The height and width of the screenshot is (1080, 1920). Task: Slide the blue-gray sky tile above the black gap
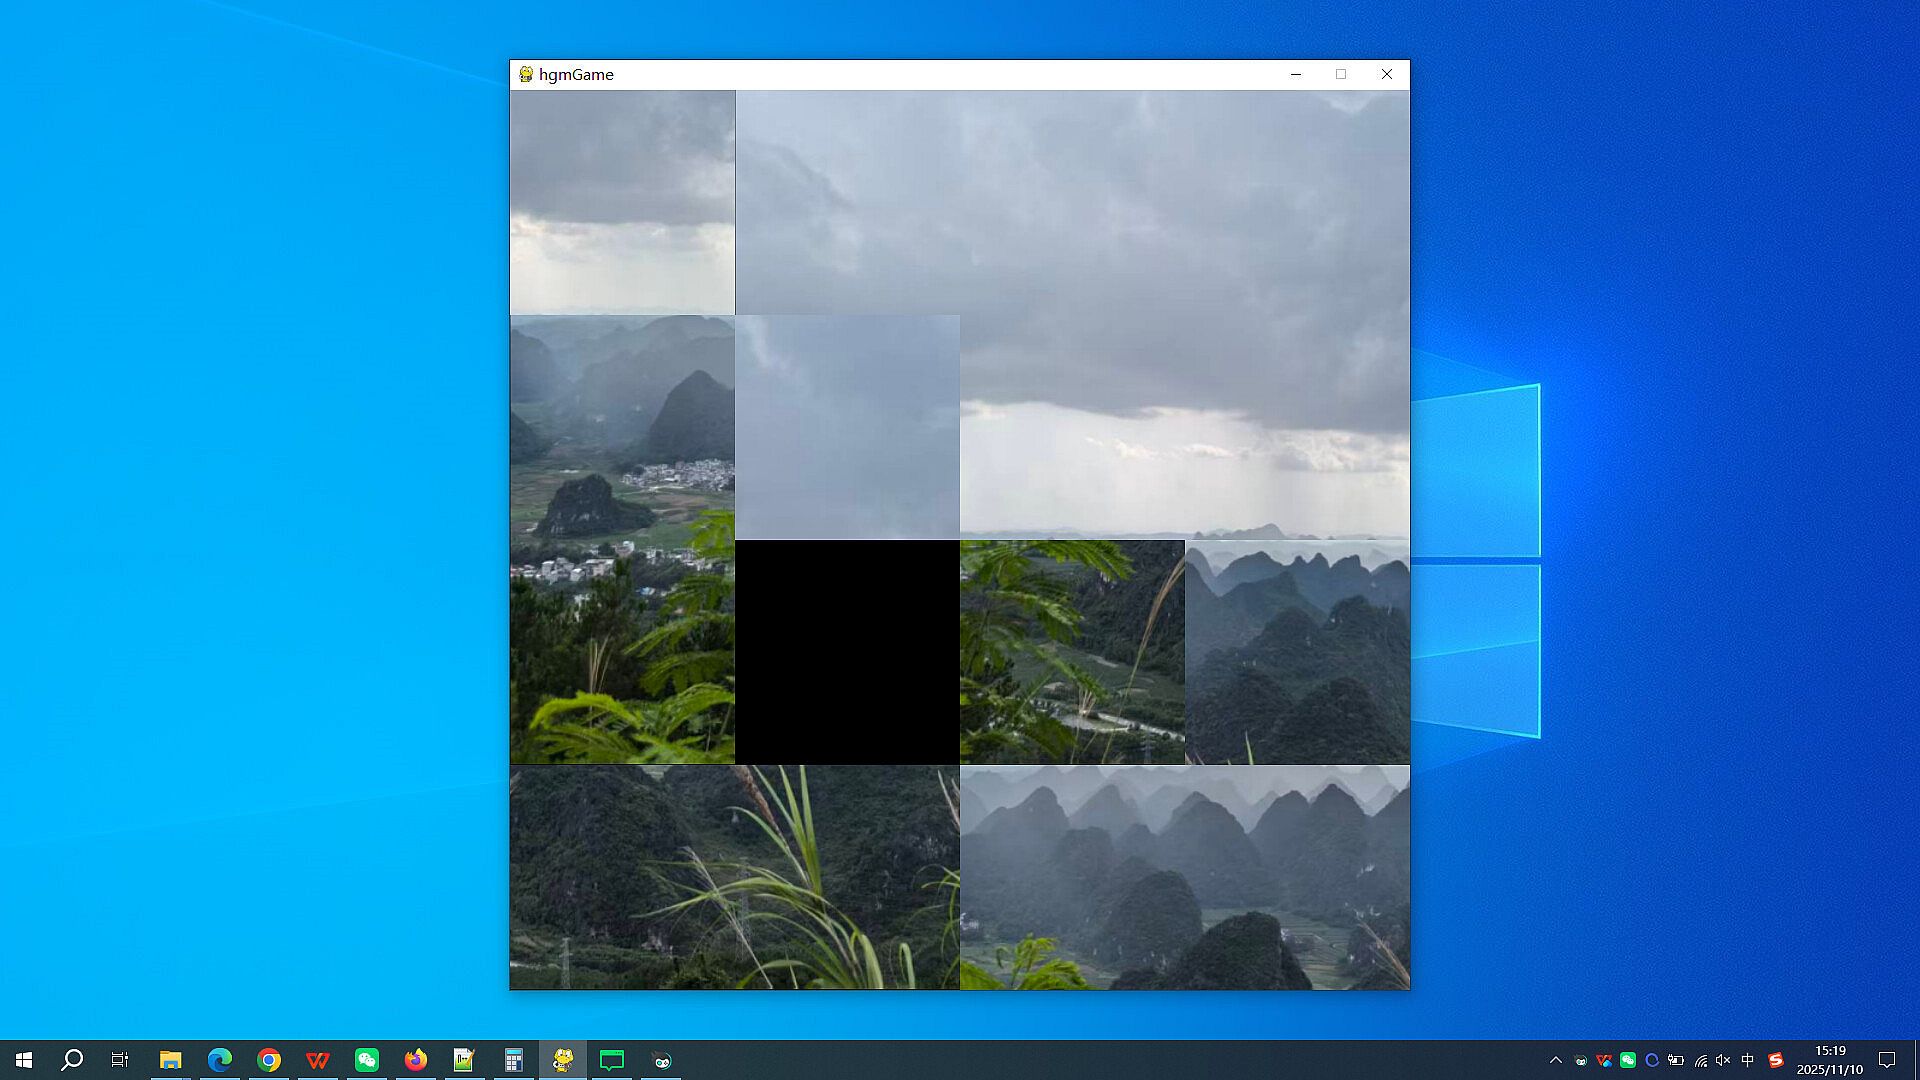tap(847, 428)
